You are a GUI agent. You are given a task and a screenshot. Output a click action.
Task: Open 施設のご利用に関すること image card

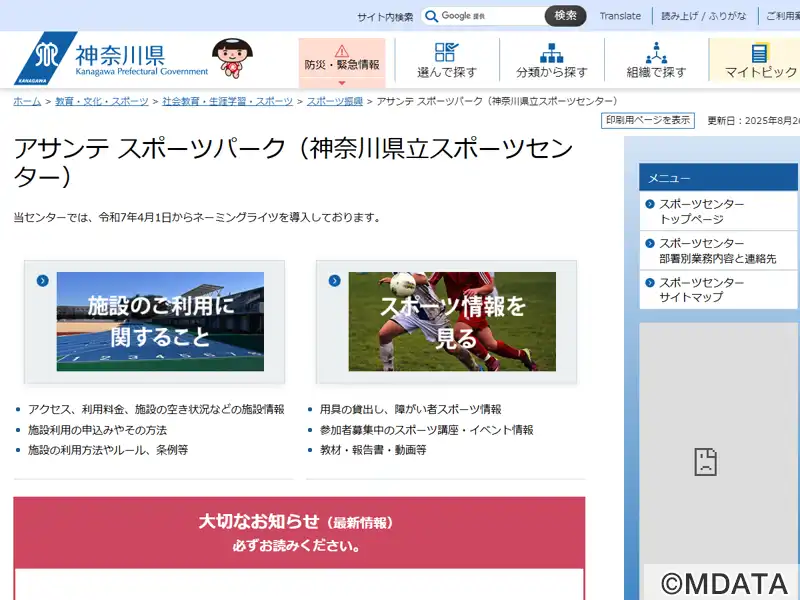click(x=155, y=322)
